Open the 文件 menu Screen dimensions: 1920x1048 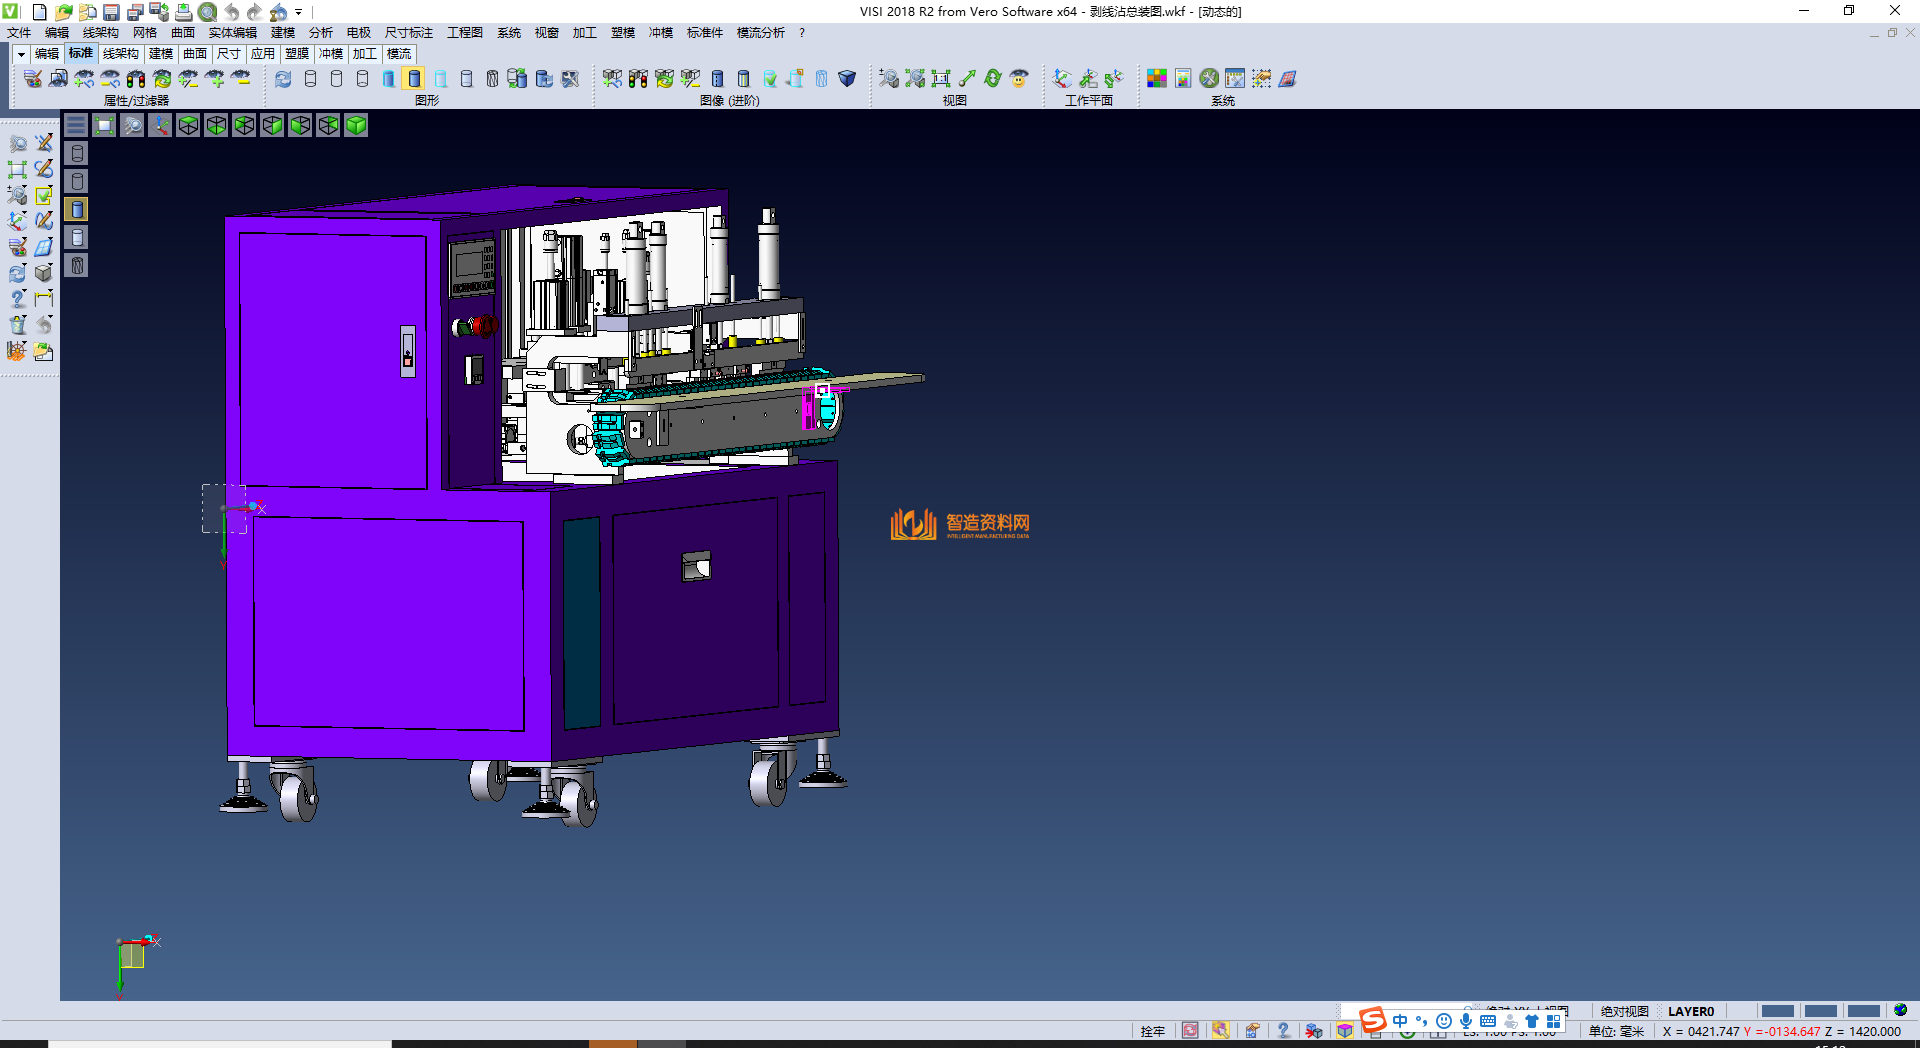point(19,33)
